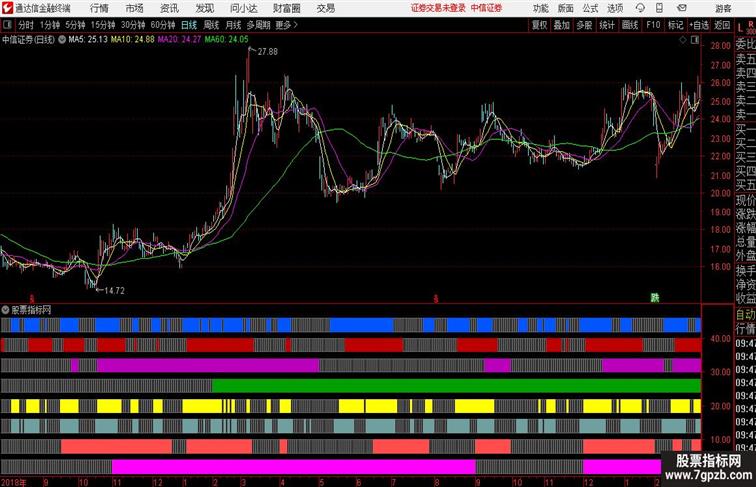Image resolution: width=756 pixels, height=487 pixels.
Task: Click the 多股 multi-stock button
Action: pos(584,25)
